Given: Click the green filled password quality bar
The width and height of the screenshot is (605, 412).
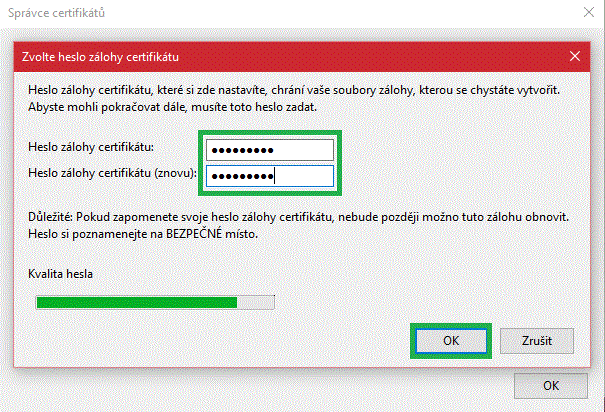Looking at the screenshot, I should pyautogui.click(x=135, y=302).
